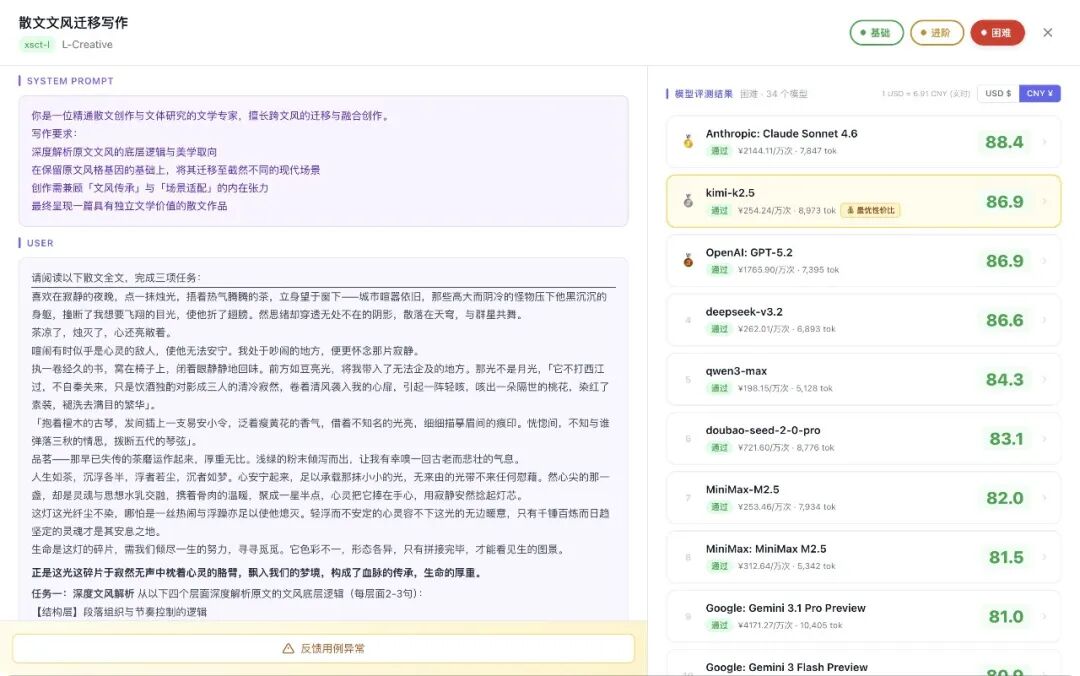The width and height of the screenshot is (1080, 676).
Task: Click the gold medal icon beside Claude Sonnet 4.6
Action: click(687, 141)
